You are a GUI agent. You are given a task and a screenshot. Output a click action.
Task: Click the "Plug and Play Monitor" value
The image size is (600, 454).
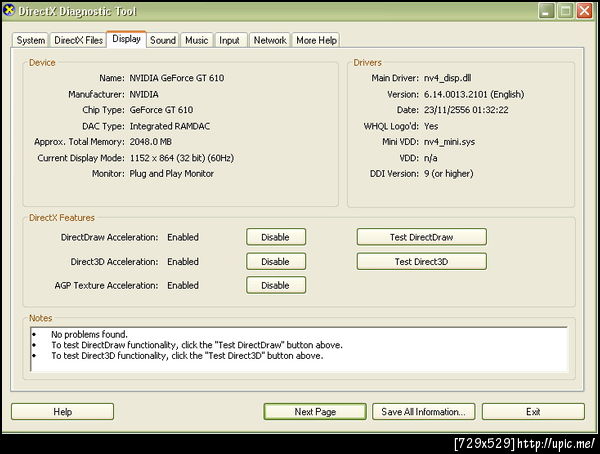171,173
